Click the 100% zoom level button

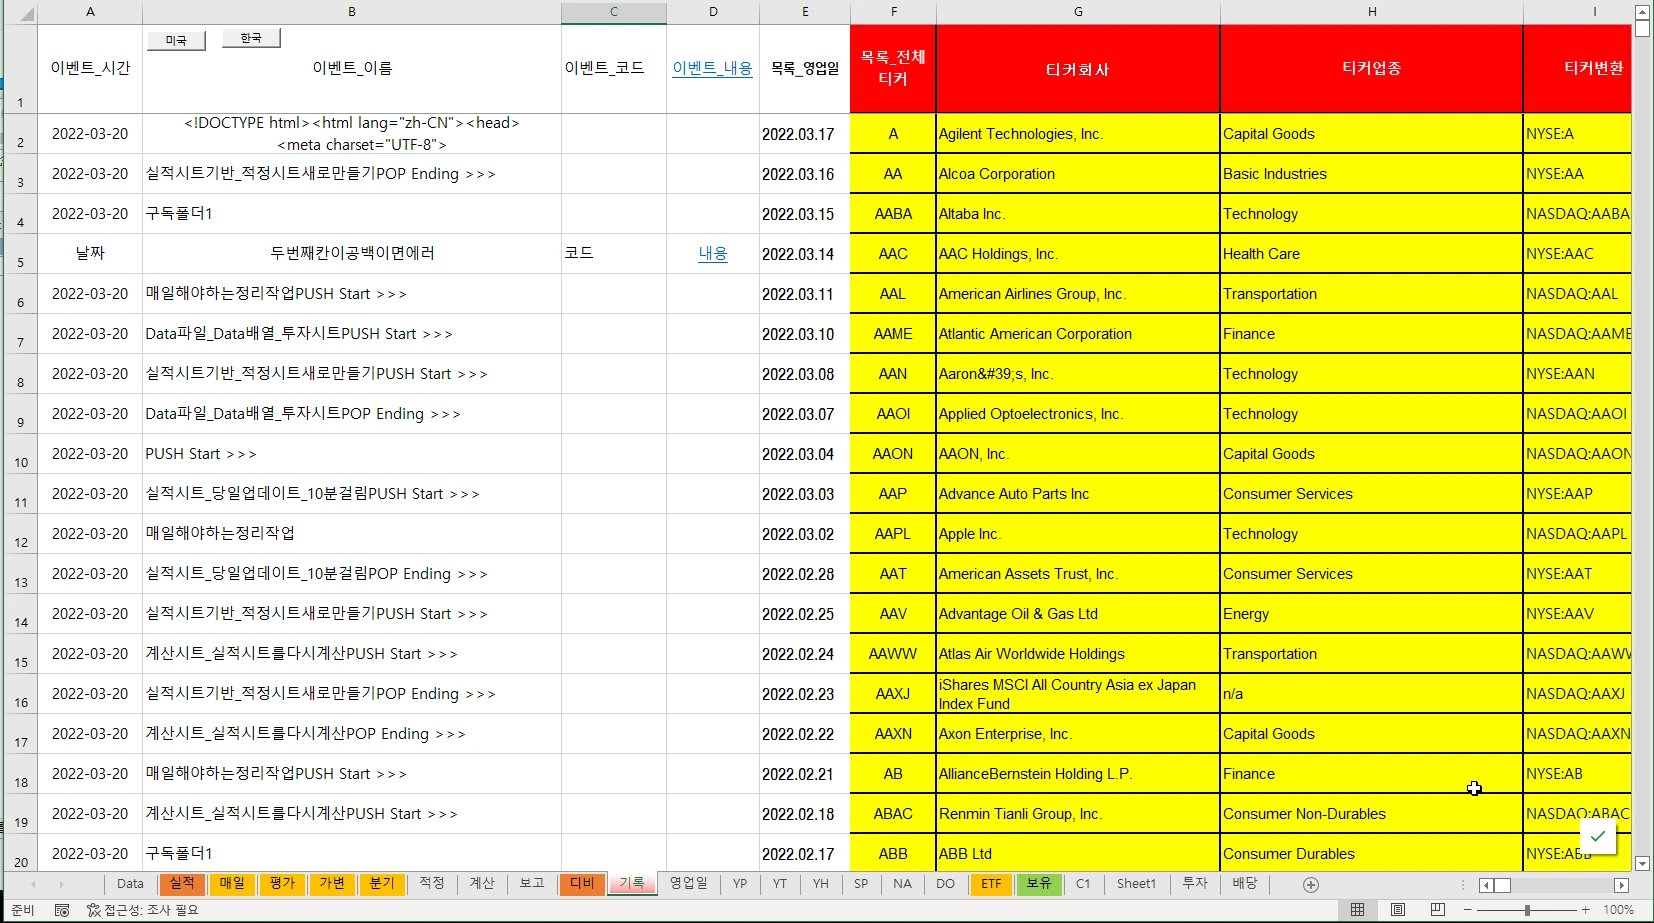[x=1618, y=910]
